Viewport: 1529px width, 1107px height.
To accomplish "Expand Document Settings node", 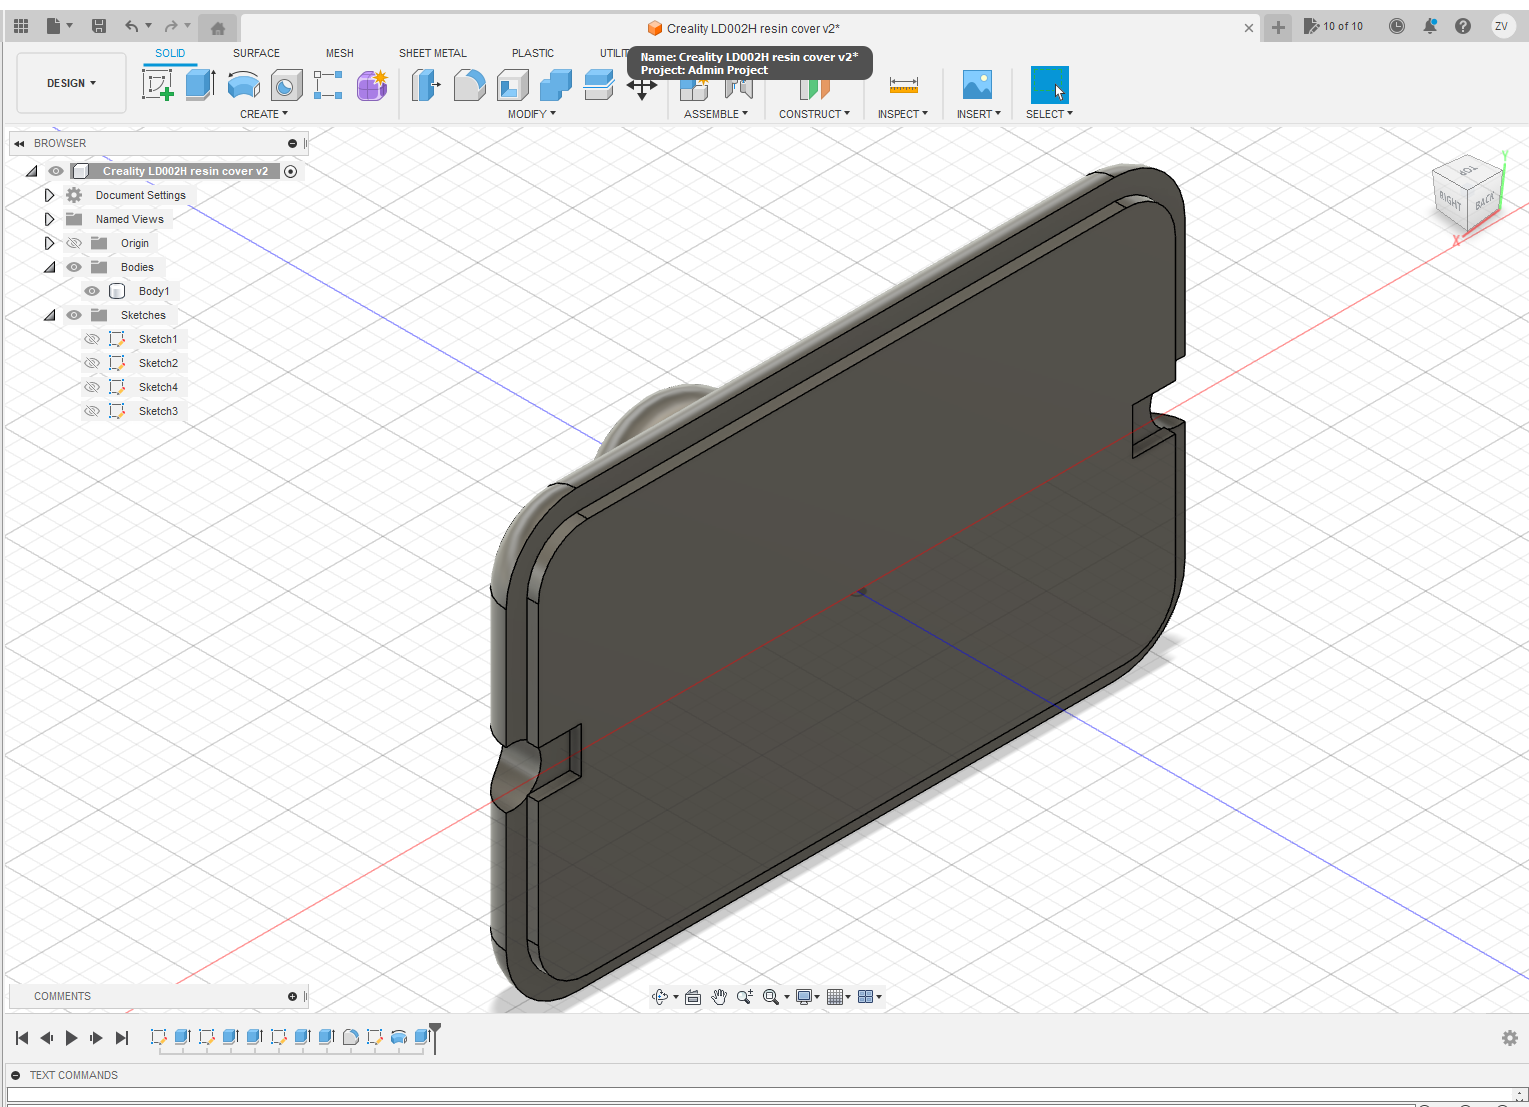I will [x=49, y=195].
